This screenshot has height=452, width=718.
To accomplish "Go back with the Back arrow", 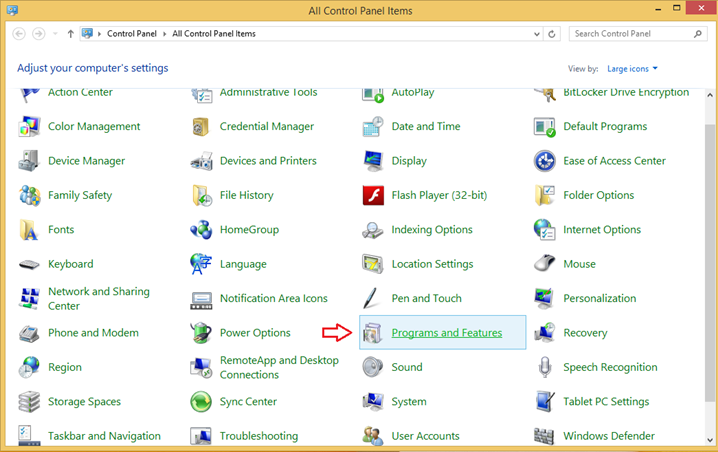I will pos(19,33).
